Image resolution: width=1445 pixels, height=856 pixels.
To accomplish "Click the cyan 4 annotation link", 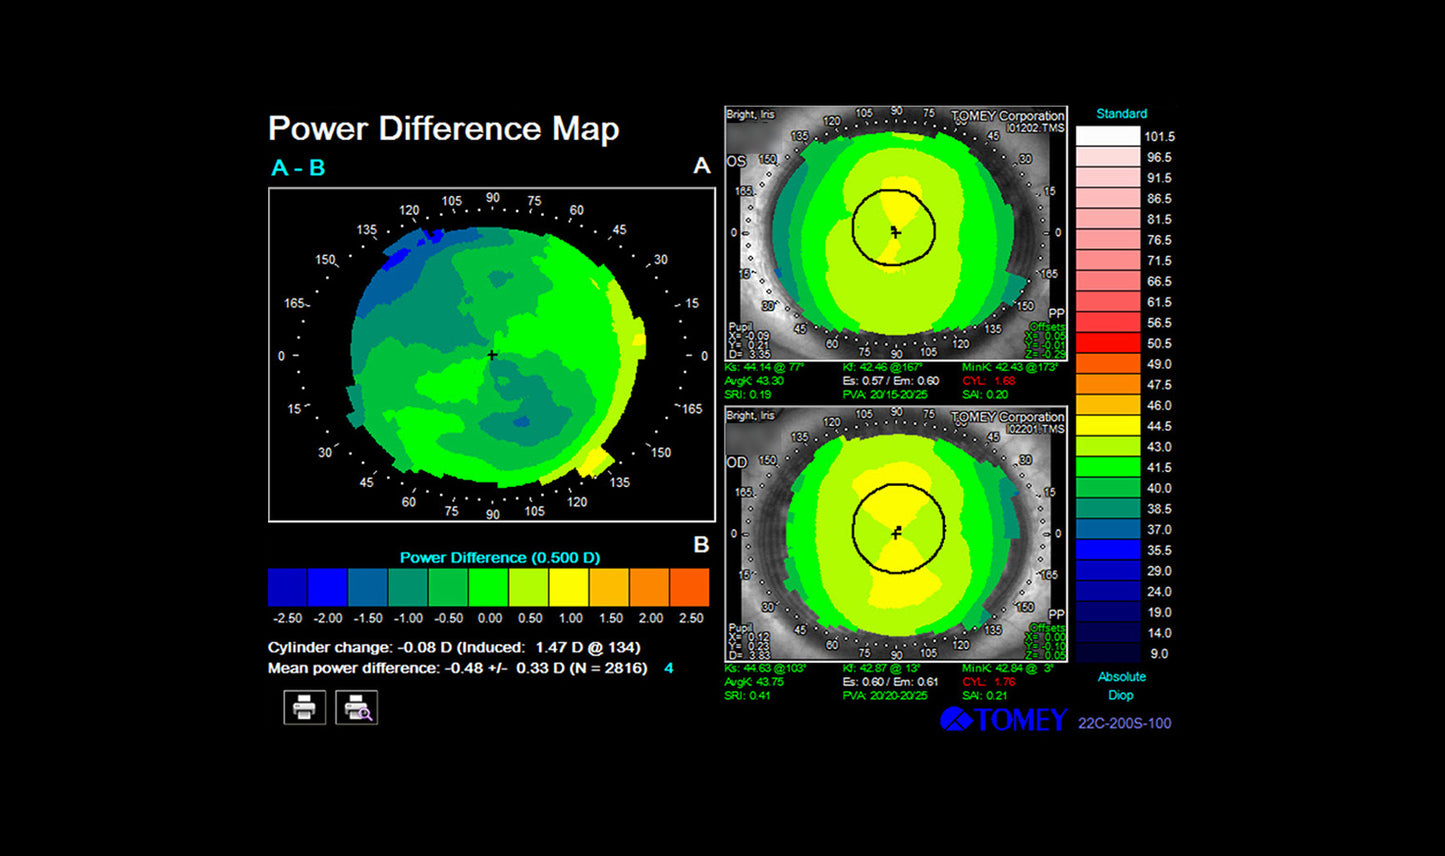I will click(x=668, y=668).
